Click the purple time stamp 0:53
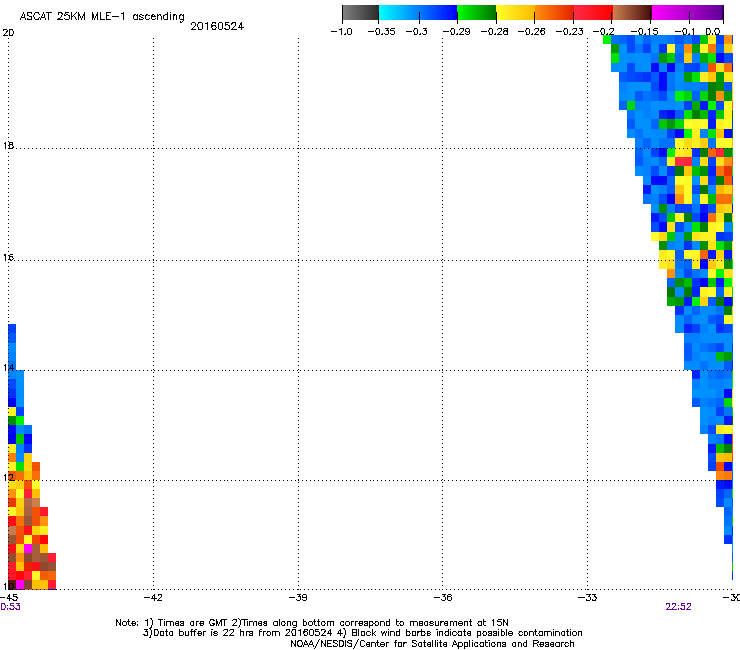This screenshot has height=650, width=740. pos(10,607)
